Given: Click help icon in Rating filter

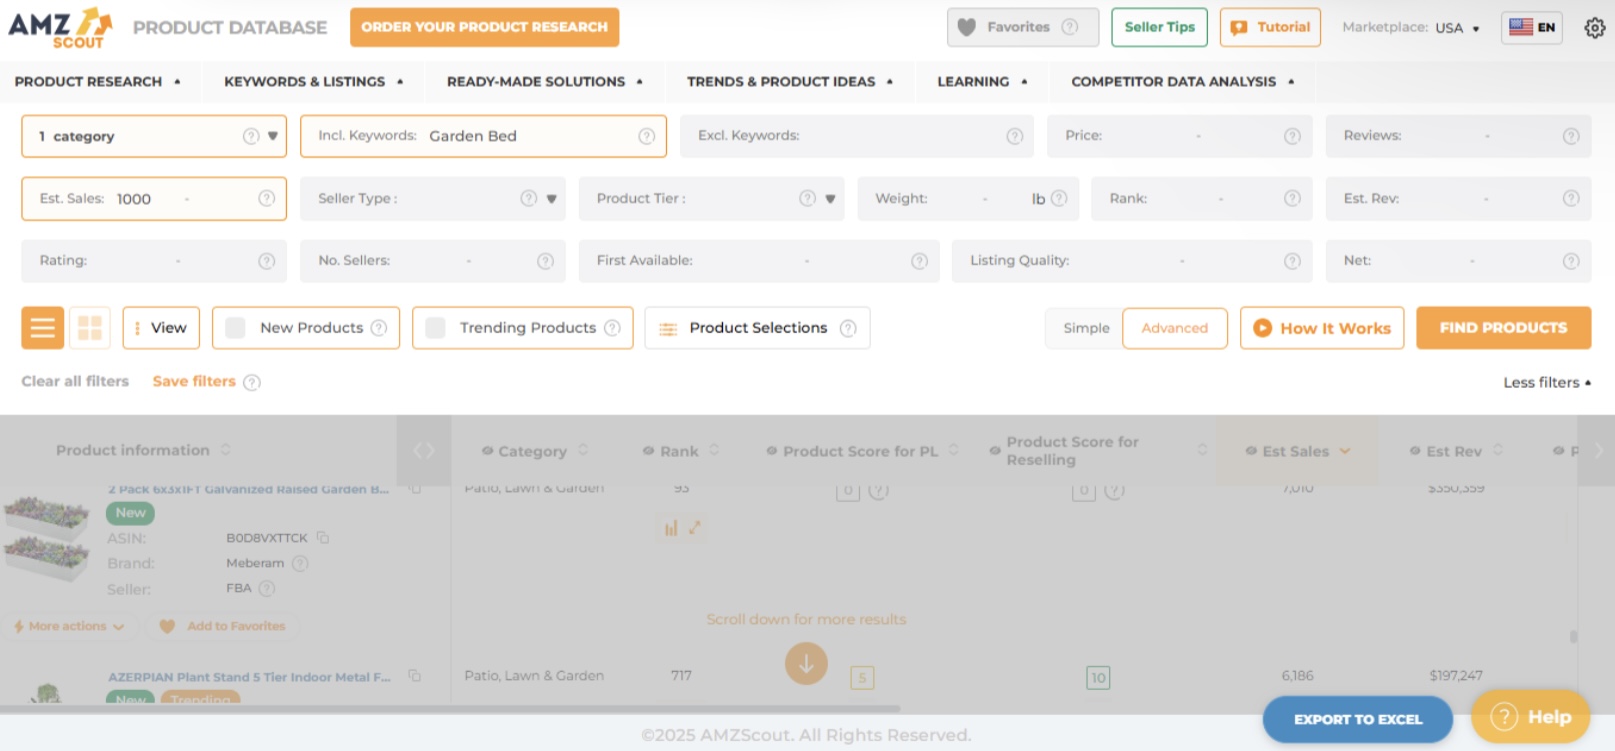Looking at the screenshot, I should [267, 261].
